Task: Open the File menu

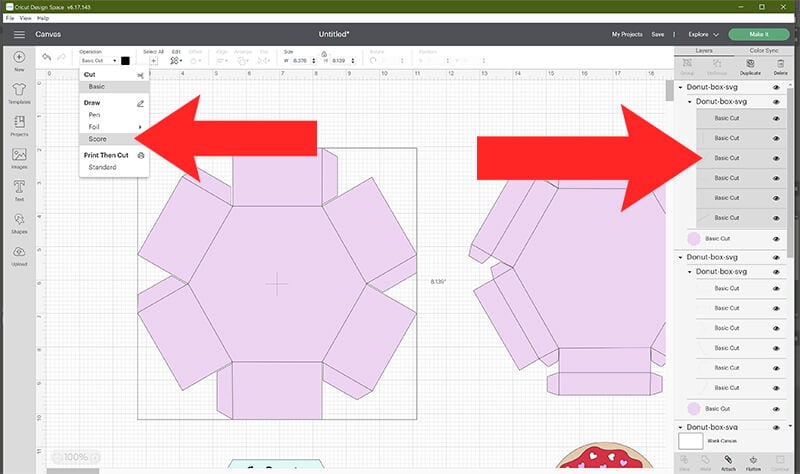Action: pyautogui.click(x=10, y=18)
